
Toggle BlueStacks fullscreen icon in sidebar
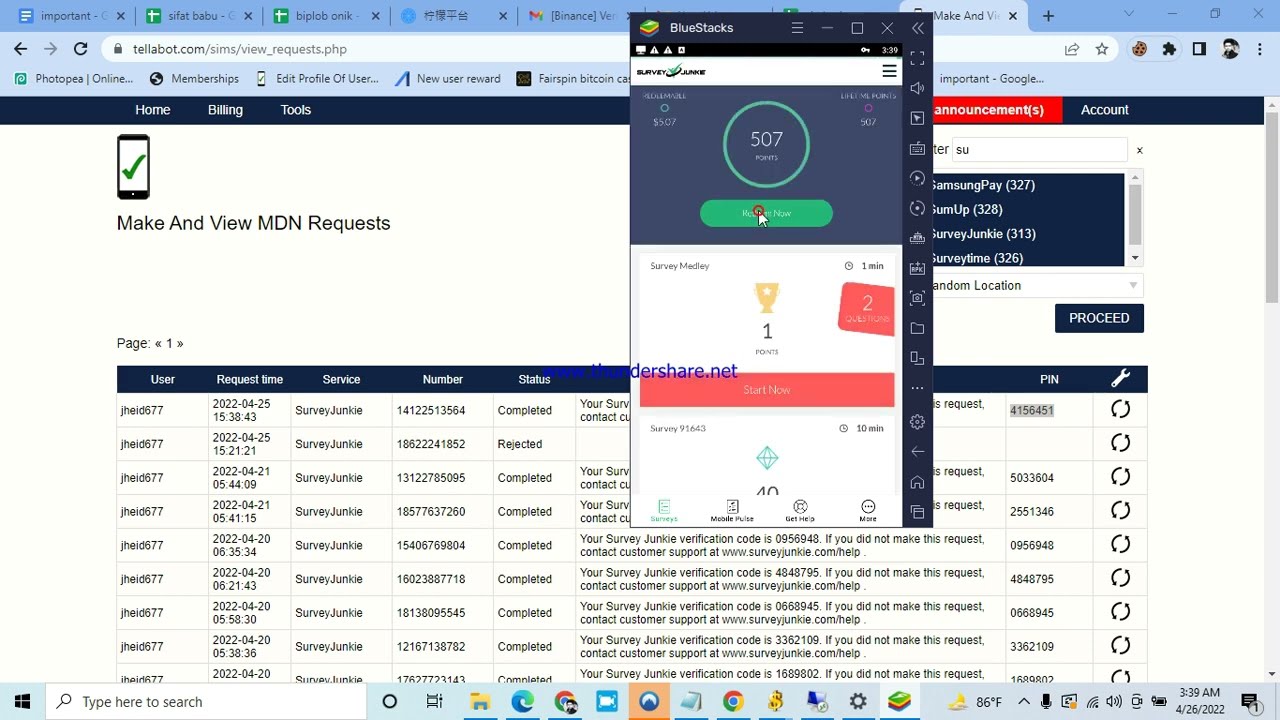[x=917, y=59]
